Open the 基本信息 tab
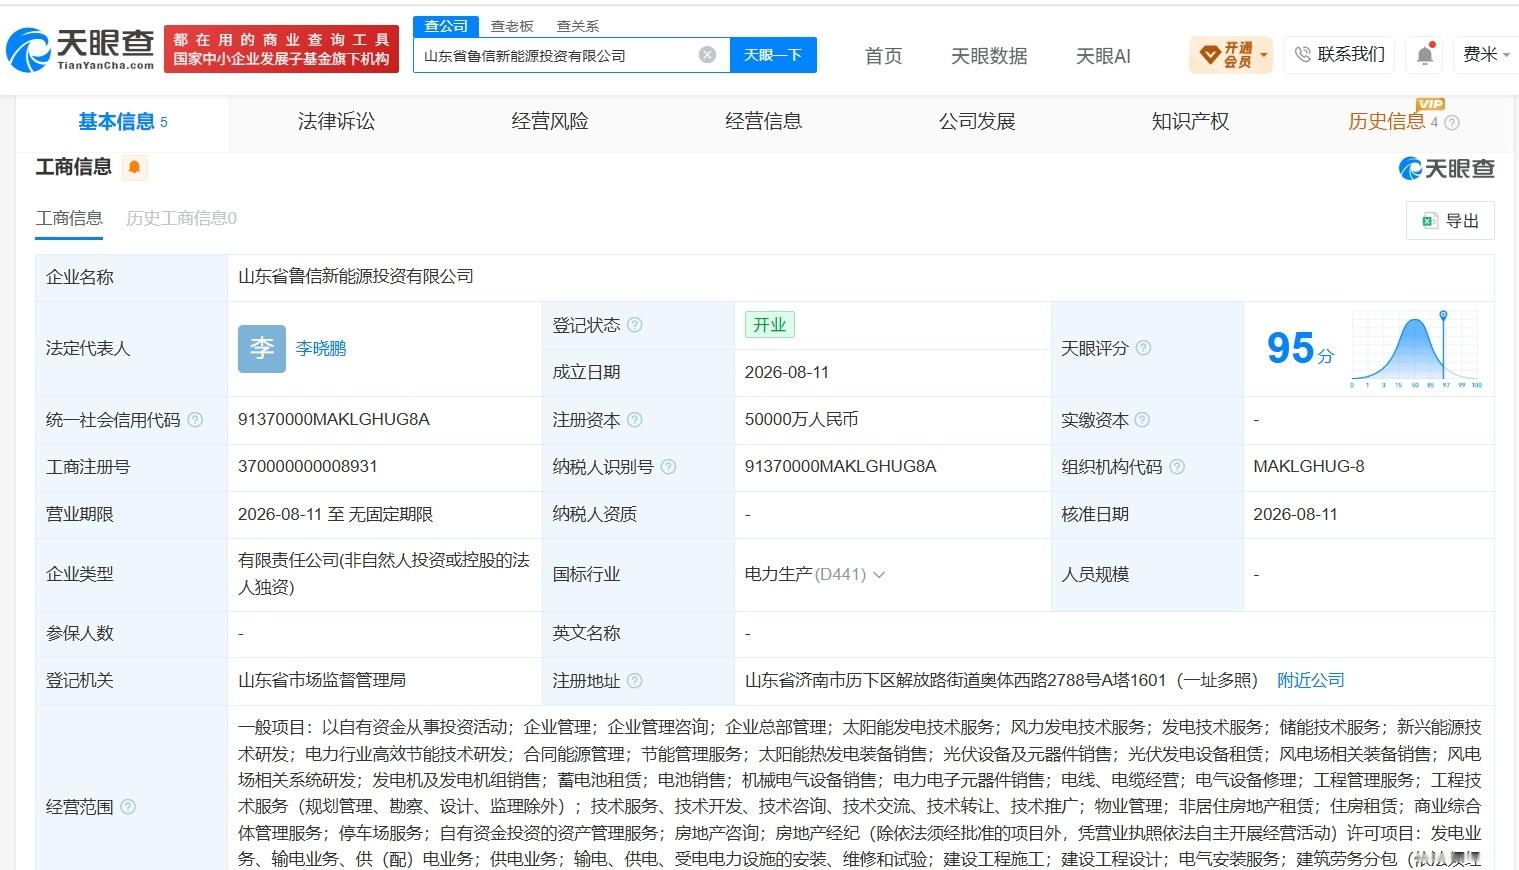1519x870 pixels. pos(123,122)
